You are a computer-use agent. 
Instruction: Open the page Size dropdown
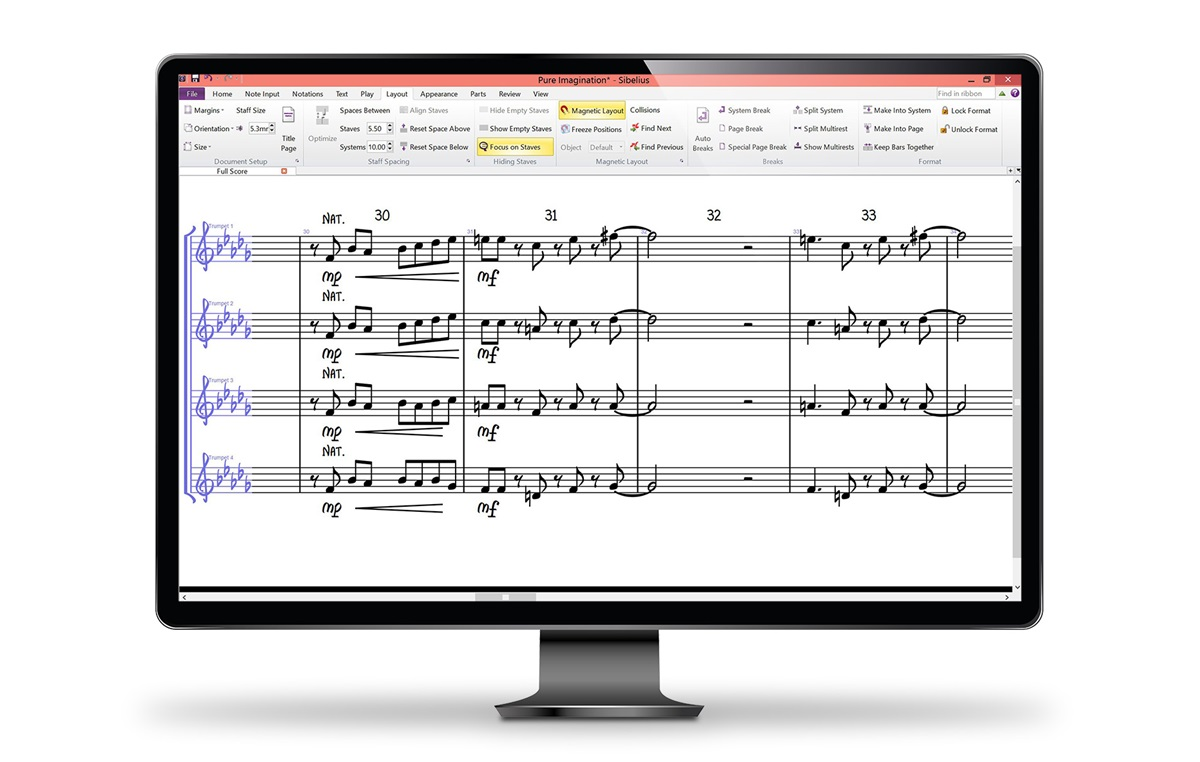(198, 147)
